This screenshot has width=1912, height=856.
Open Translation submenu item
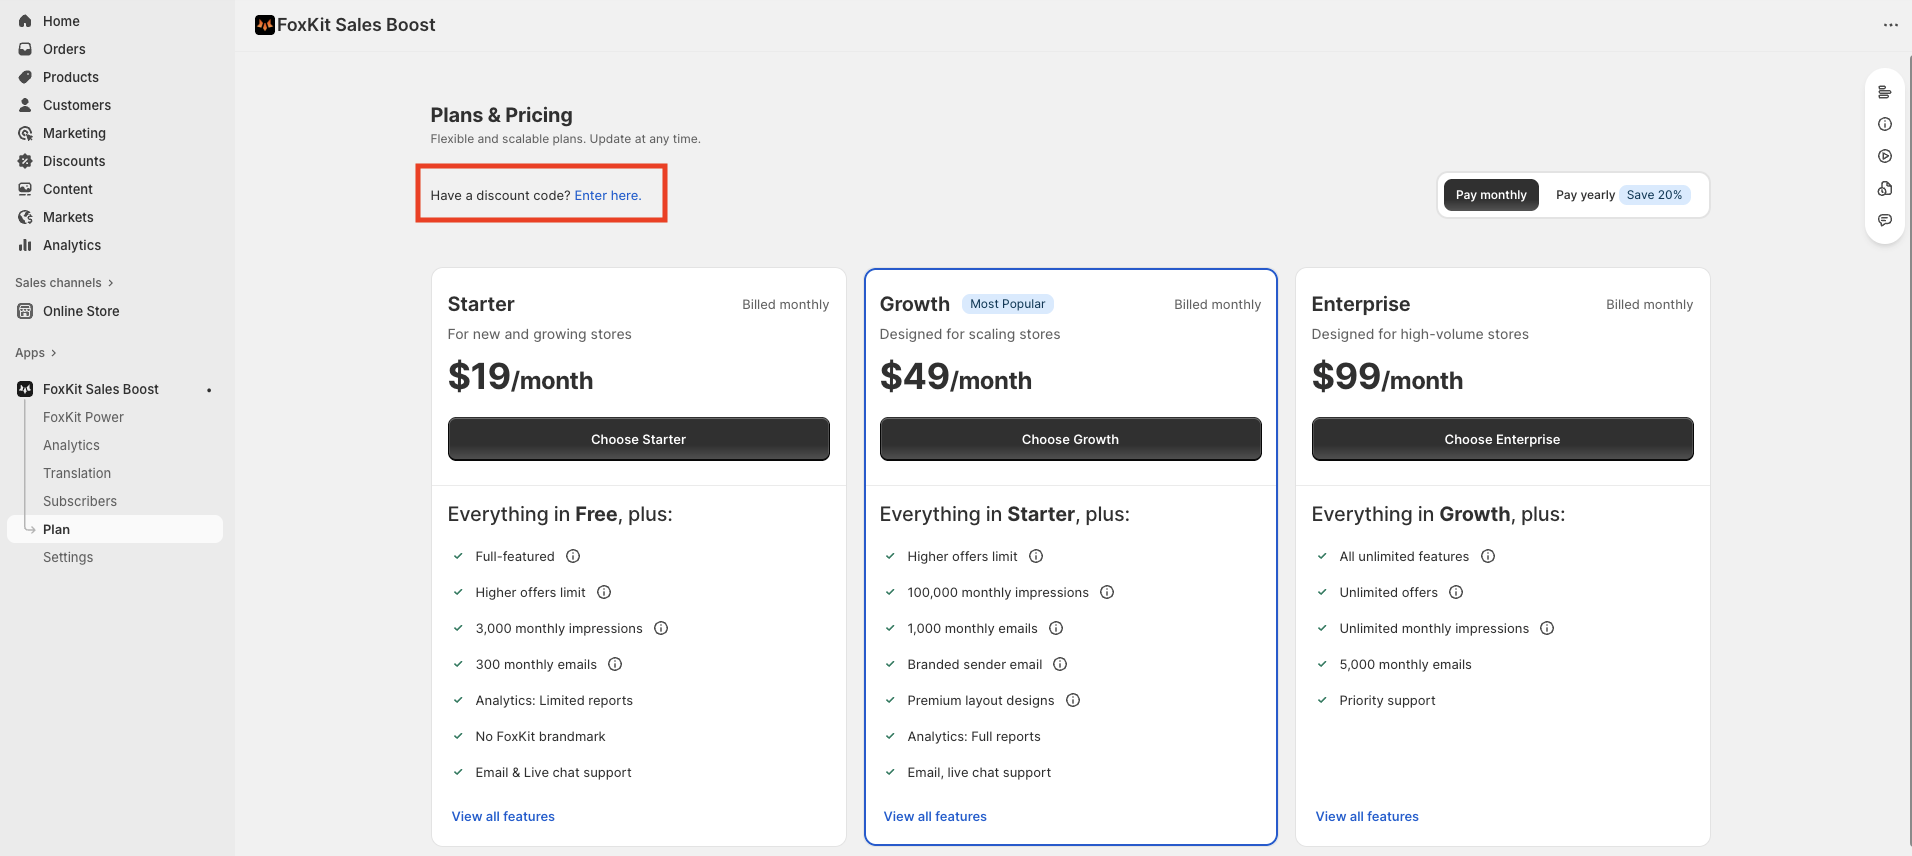77,473
